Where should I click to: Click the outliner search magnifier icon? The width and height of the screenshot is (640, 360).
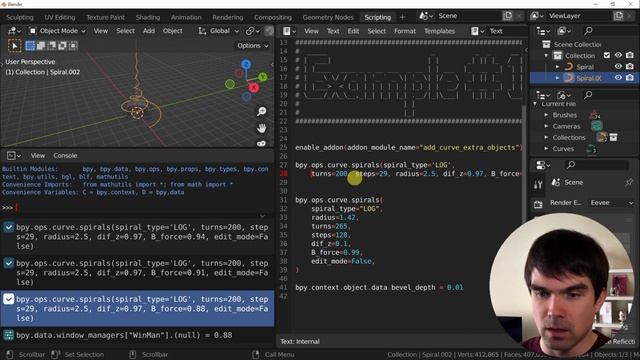pos(588,31)
